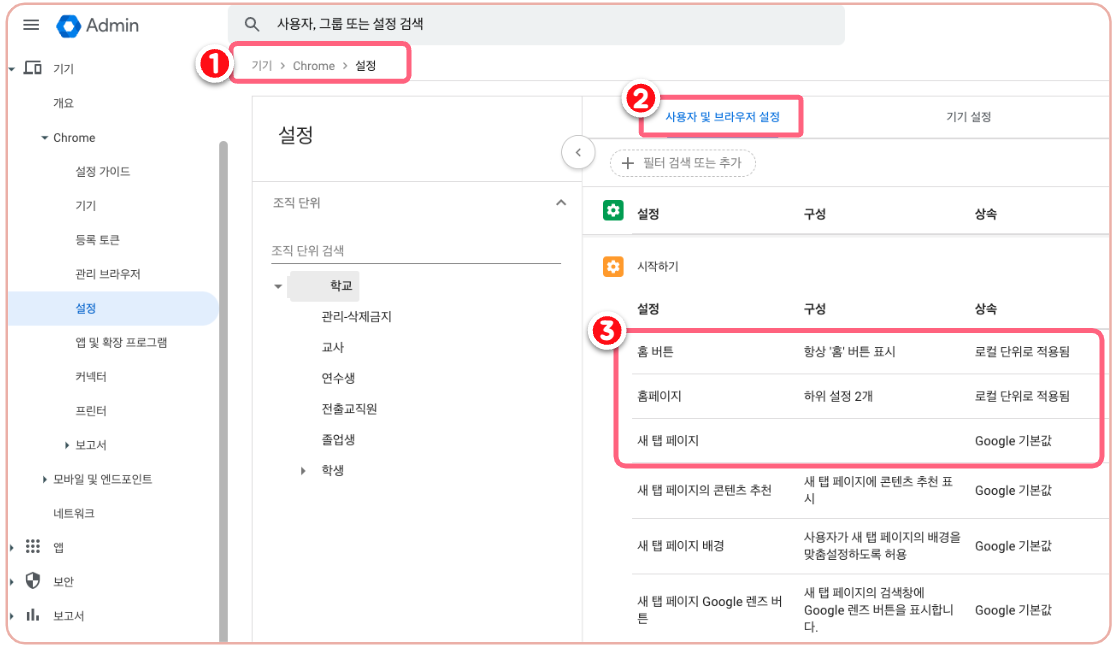Click the 보안 shield icon

[33, 580]
